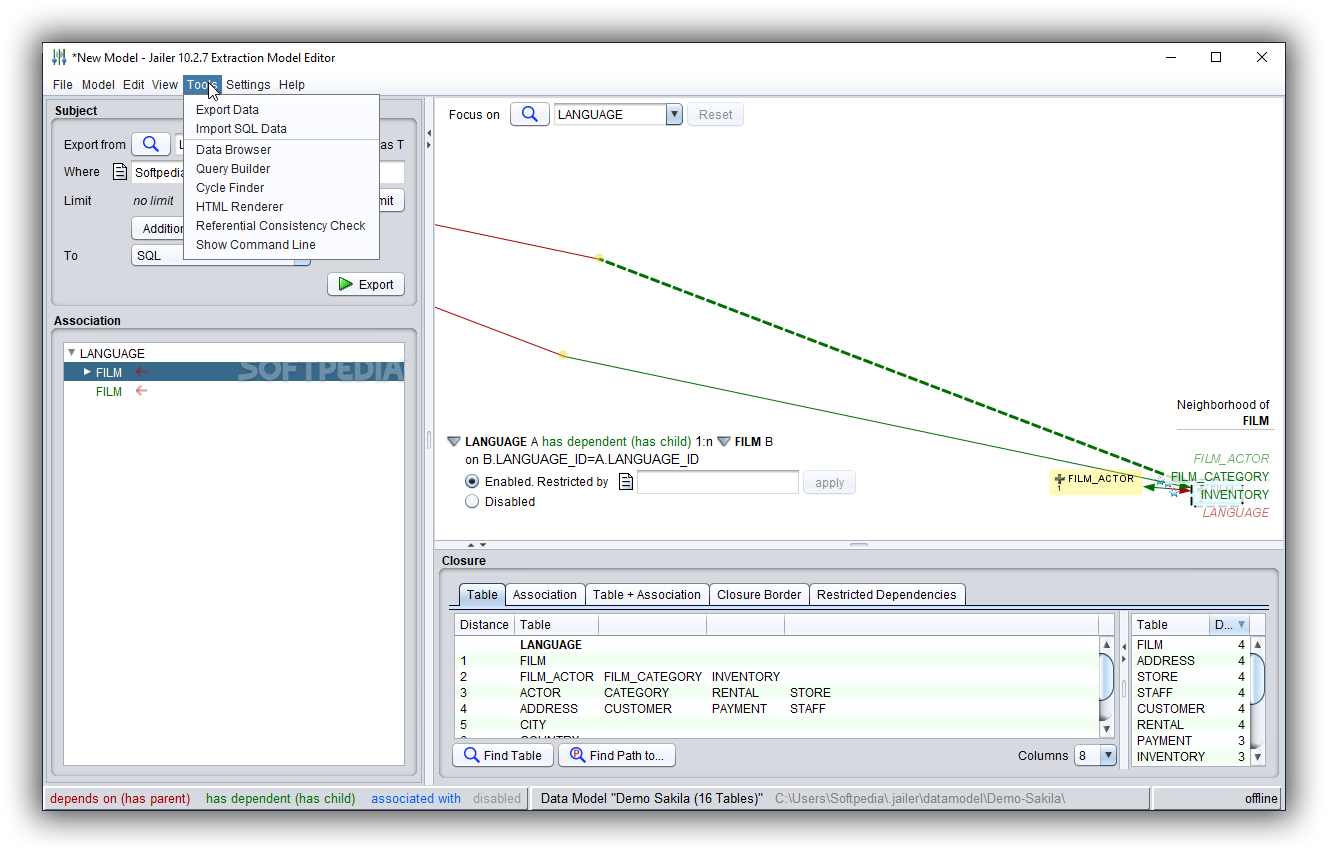Click INVENTORY in the neighborhood list
The height and width of the screenshot is (853, 1328).
(1235, 495)
